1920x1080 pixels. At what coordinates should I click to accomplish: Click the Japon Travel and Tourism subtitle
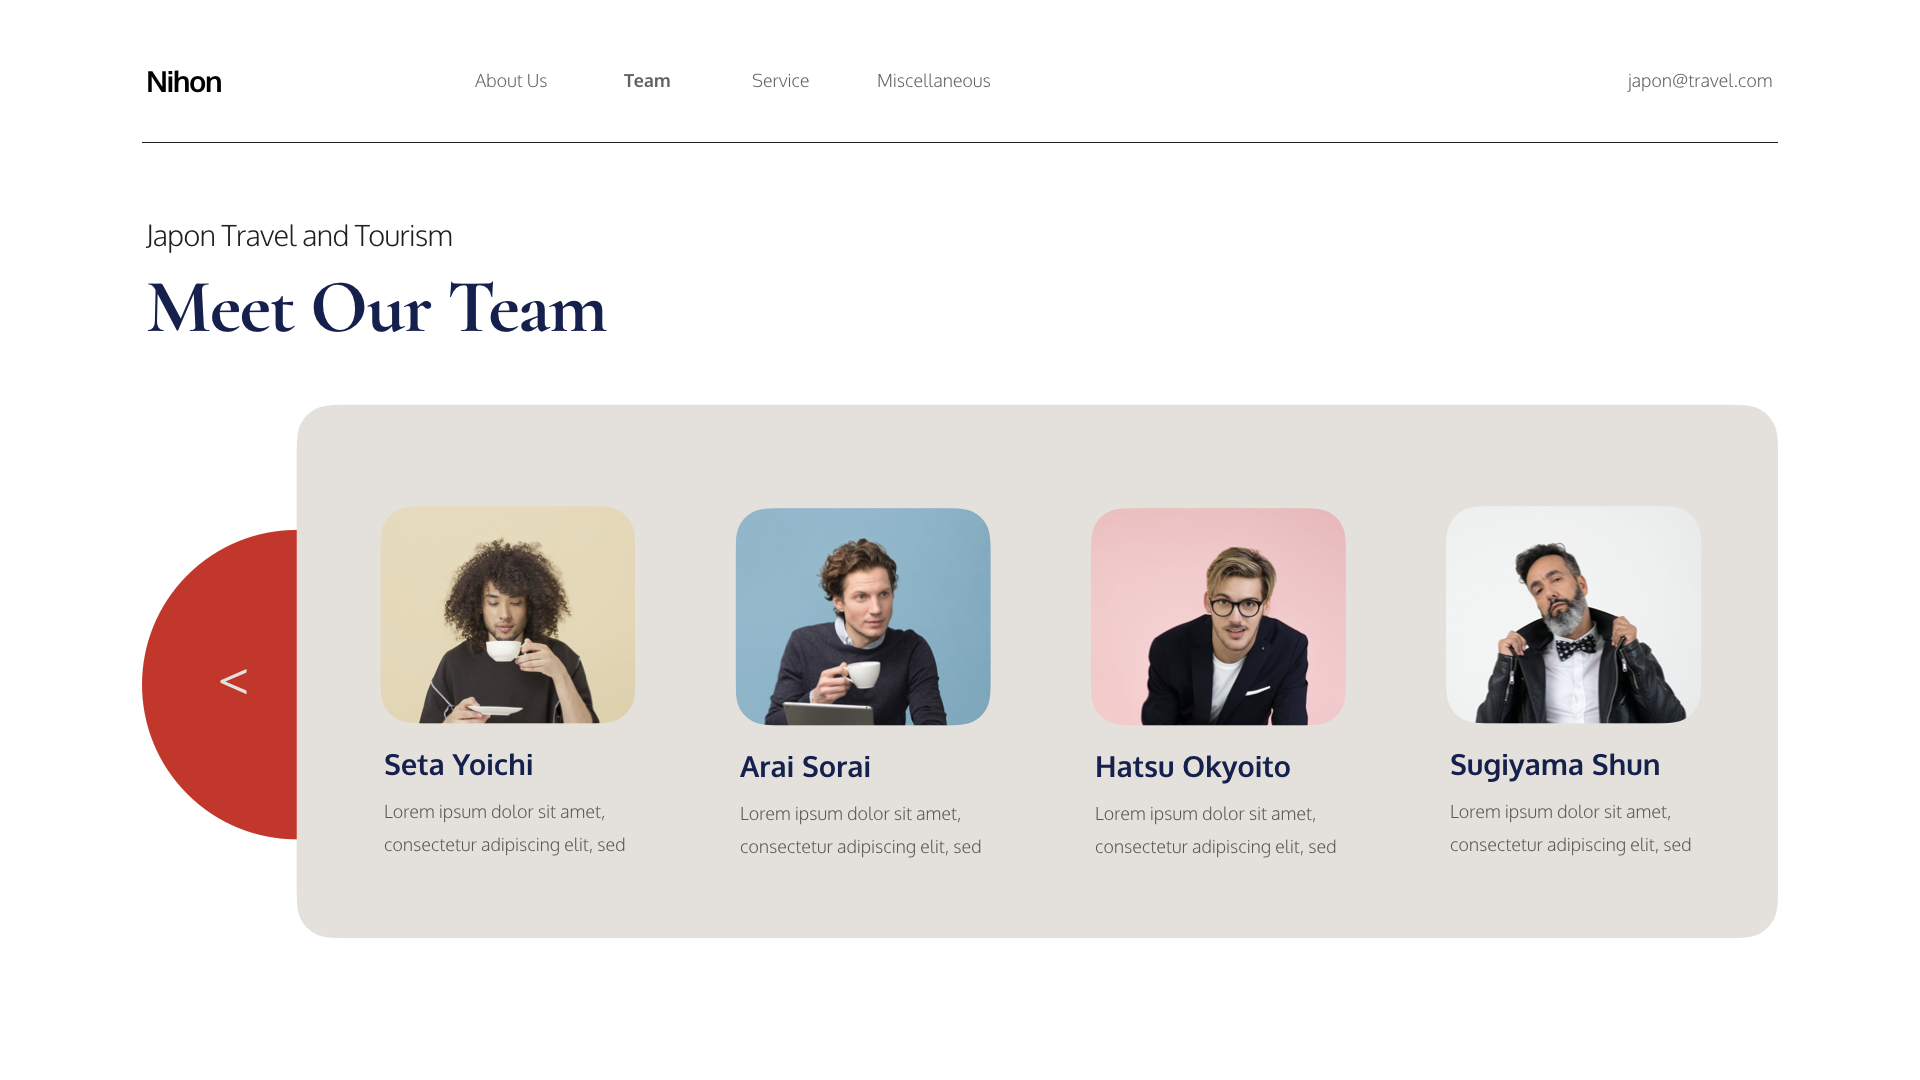[x=299, y=235]
